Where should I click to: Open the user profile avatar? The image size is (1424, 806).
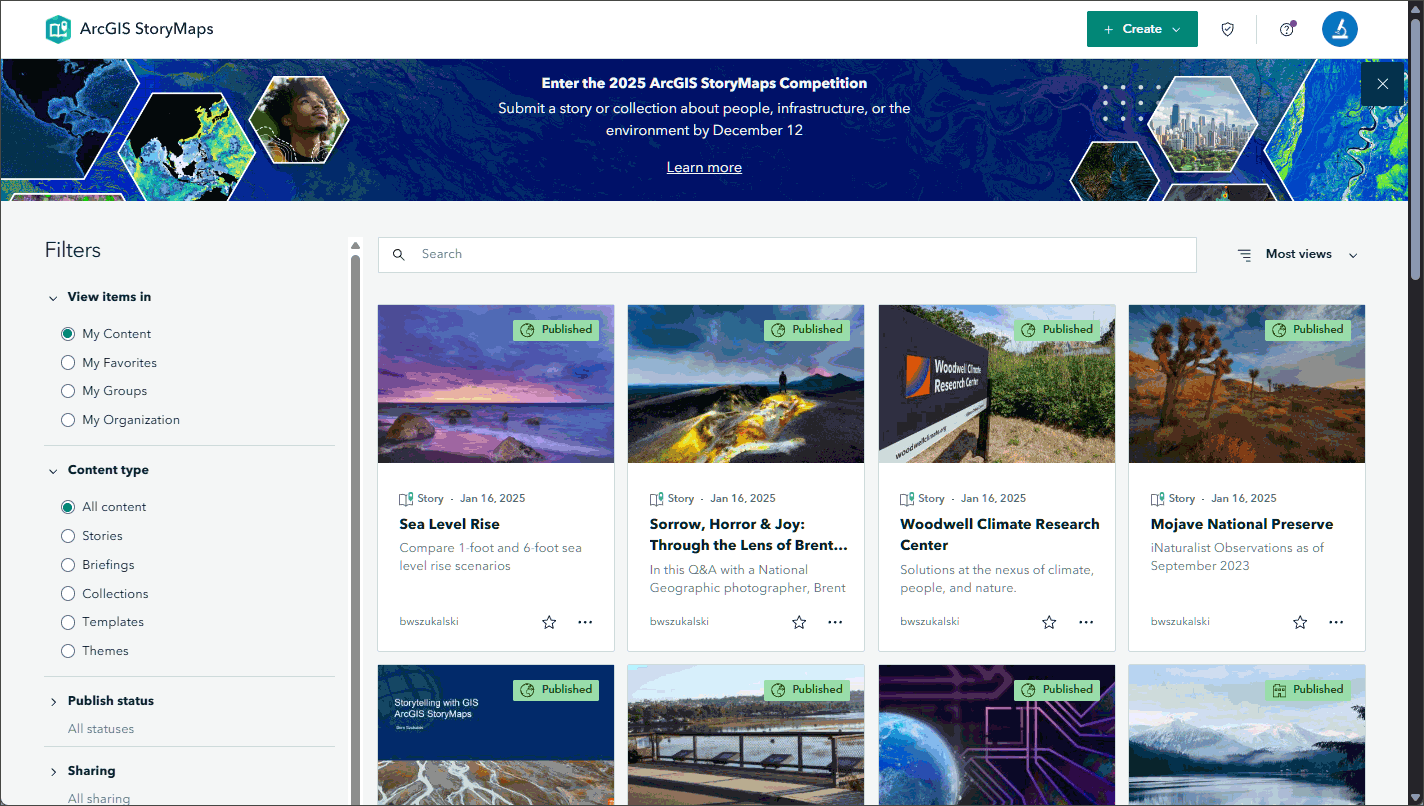(x=1339, y=29)
